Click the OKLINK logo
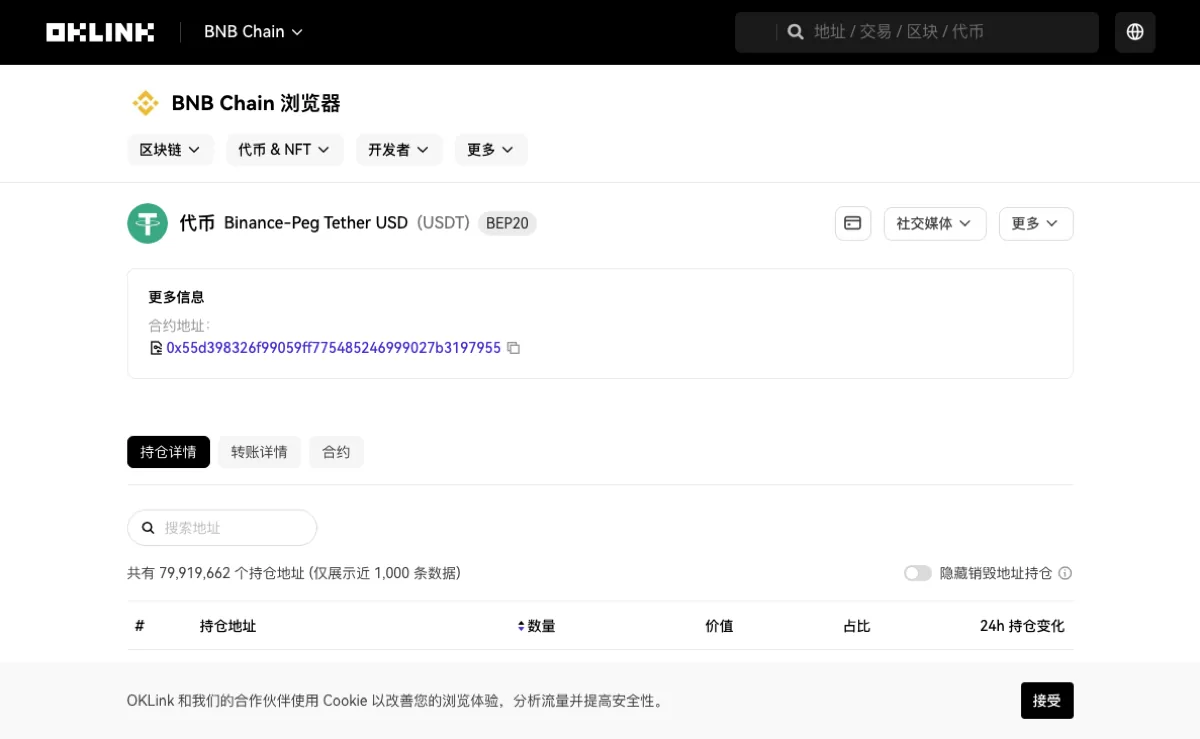 pyautogui.click(x=100, y=32)
